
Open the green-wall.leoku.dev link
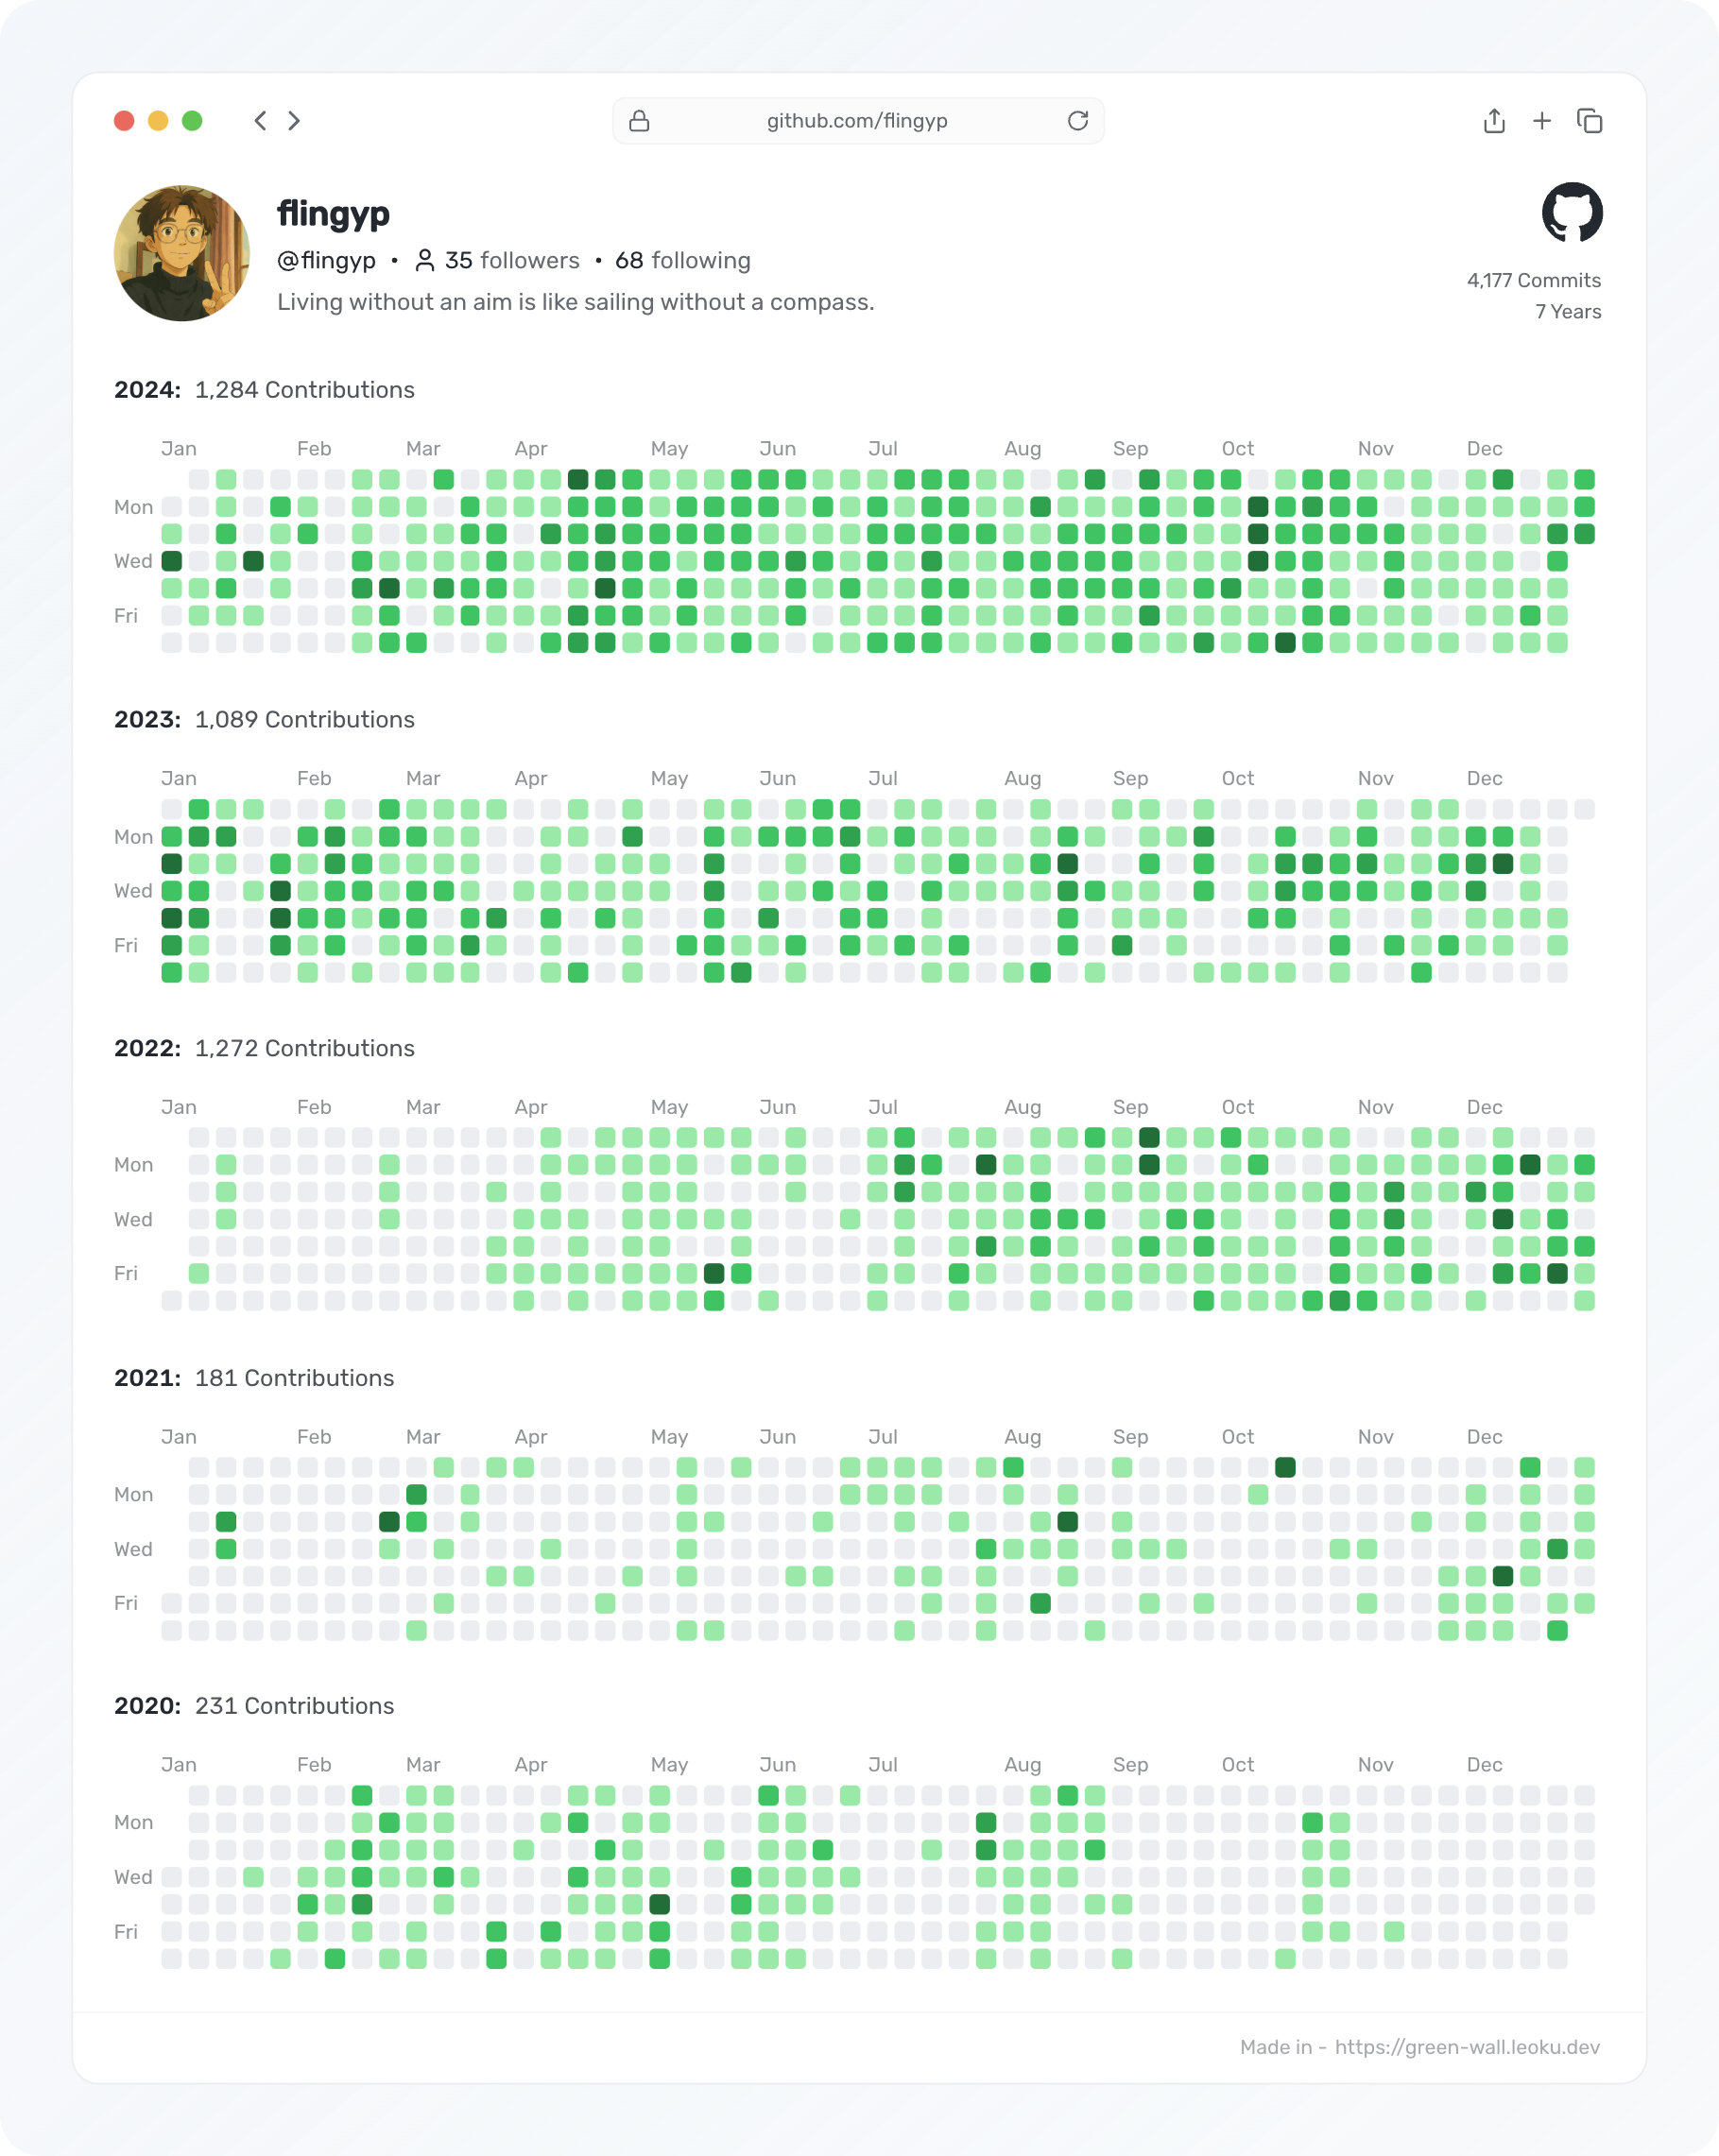pyautogui.click(x=1467, y=2047)
